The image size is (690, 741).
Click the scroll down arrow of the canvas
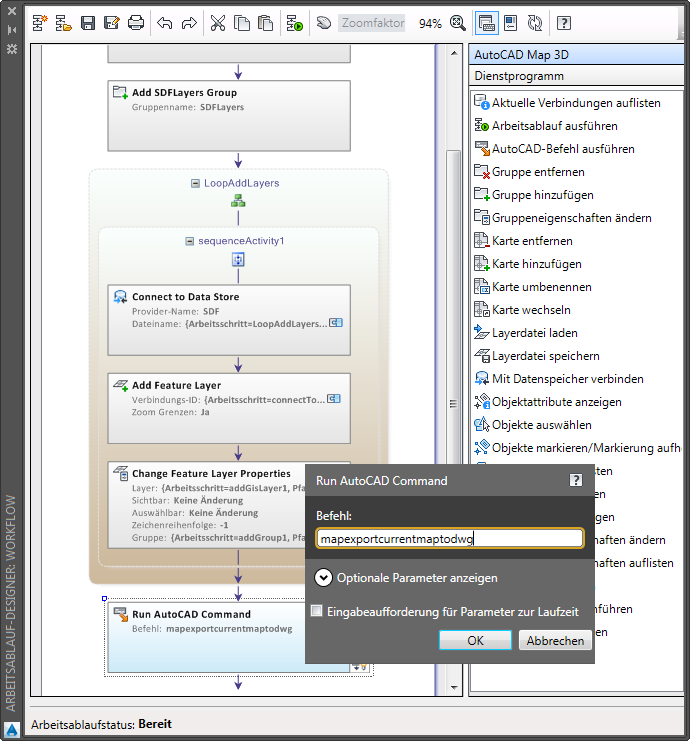click(x=454, y=688)
